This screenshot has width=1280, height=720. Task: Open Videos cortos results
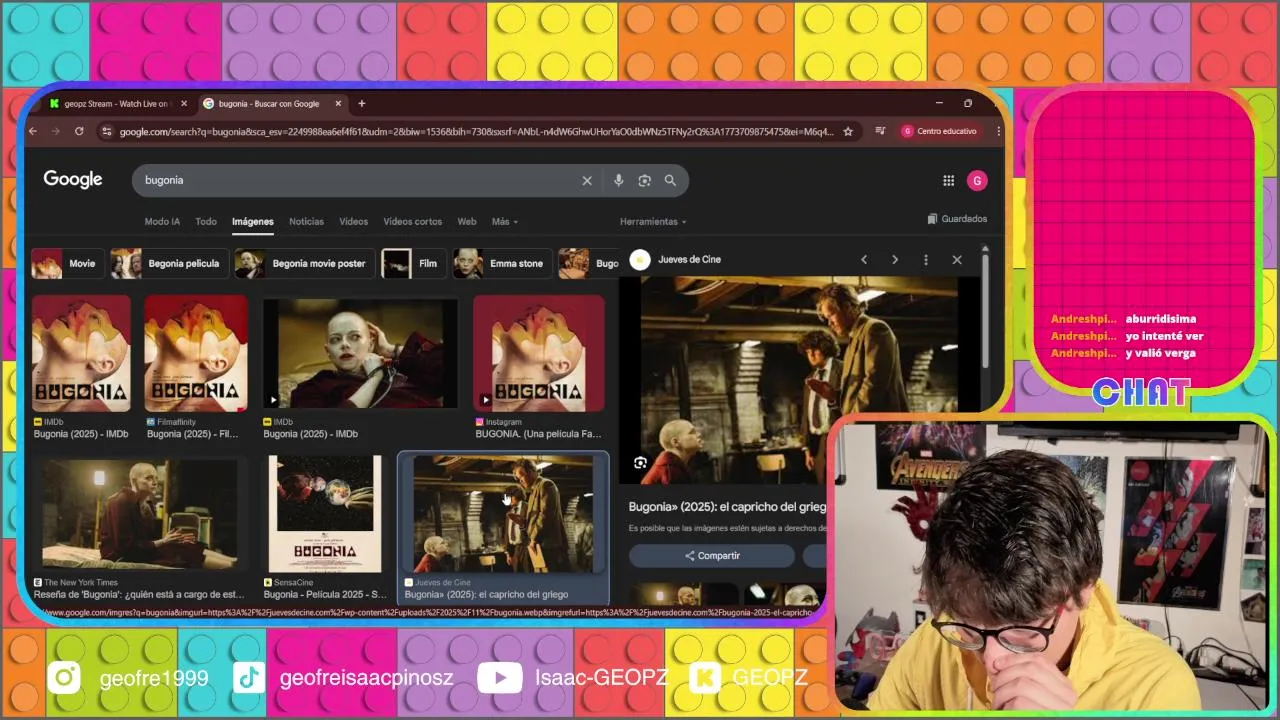413,222
